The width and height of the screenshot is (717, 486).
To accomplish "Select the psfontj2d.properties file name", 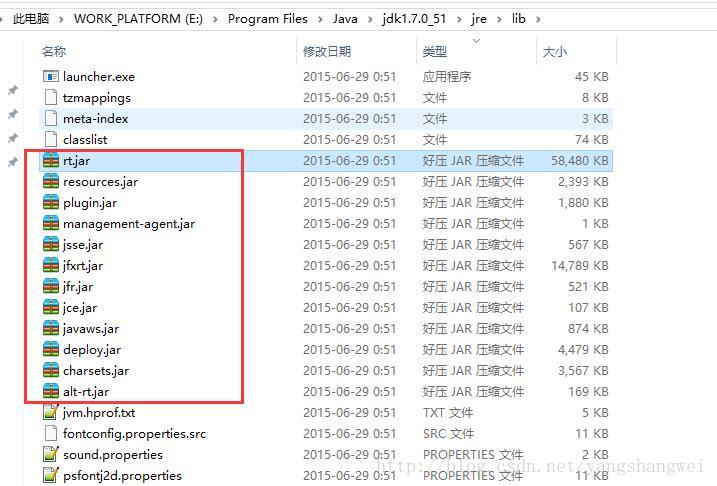I will pos(122,476).
